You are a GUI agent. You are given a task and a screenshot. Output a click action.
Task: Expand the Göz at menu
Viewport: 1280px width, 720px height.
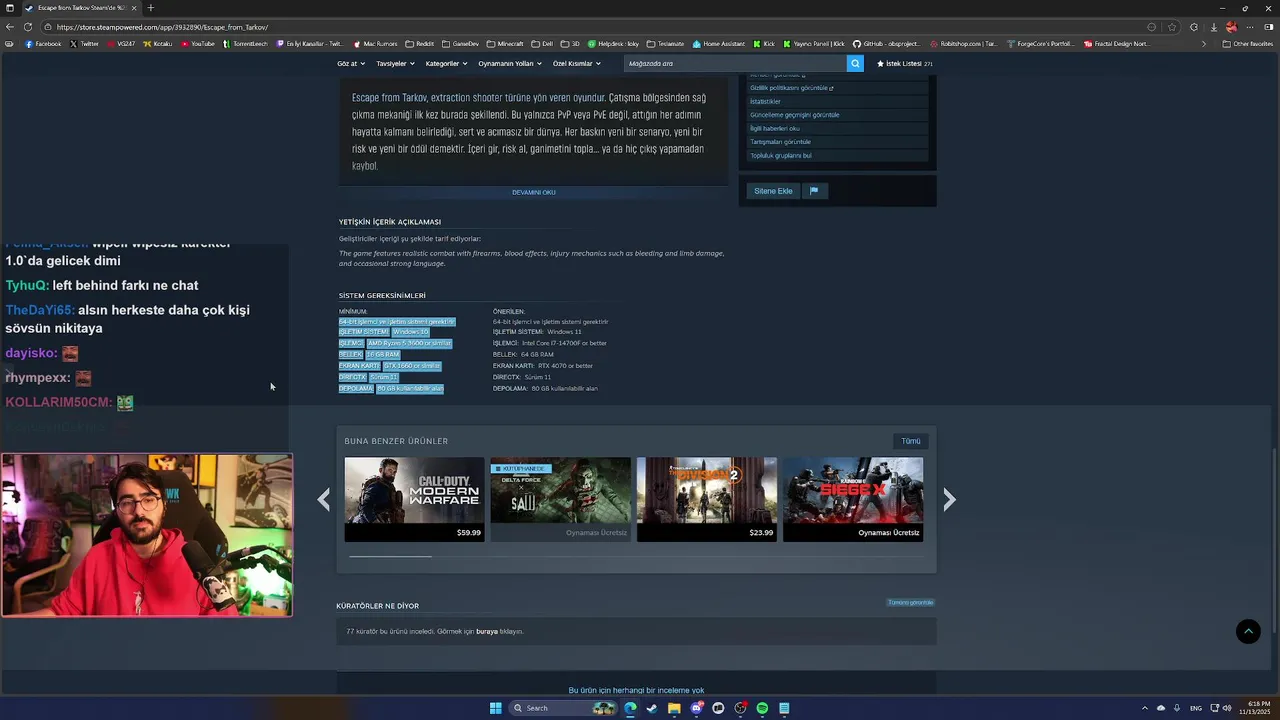tap(350, 63)
